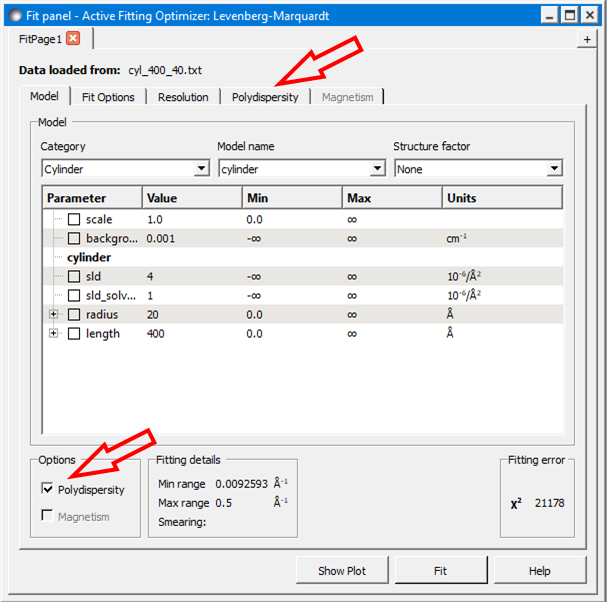Check the background parameter checkbox
The height and width of the screenshot is (602, 607).
pos(74,238)
